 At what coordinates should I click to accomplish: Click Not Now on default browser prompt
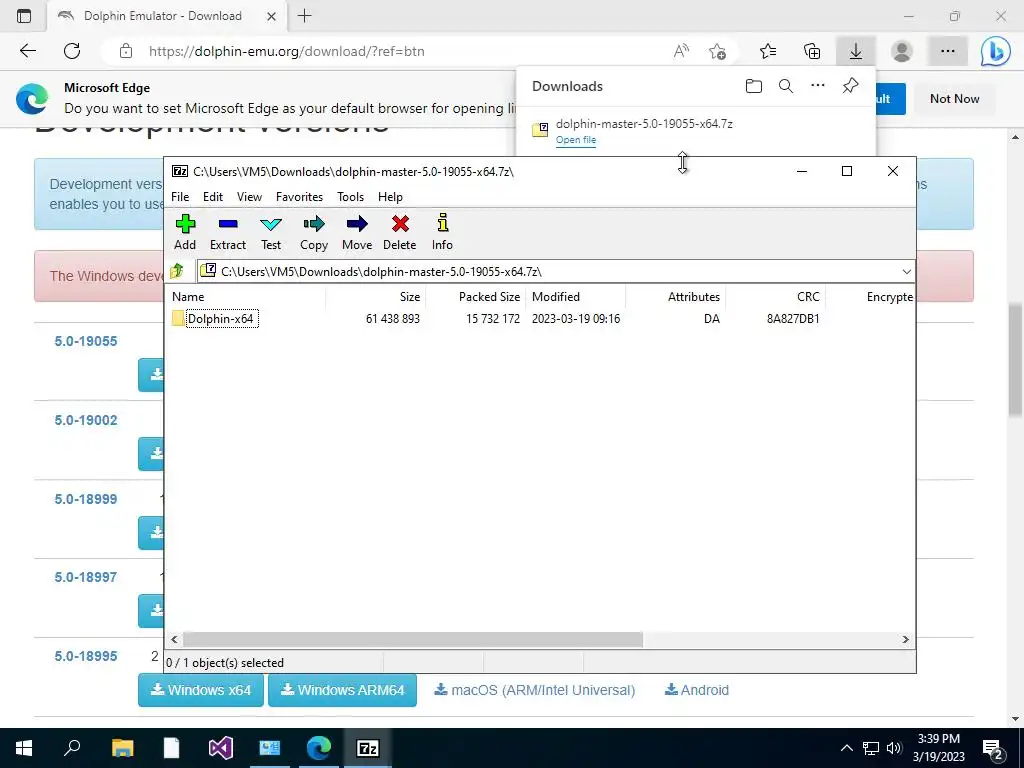click(x=954, y=99)
